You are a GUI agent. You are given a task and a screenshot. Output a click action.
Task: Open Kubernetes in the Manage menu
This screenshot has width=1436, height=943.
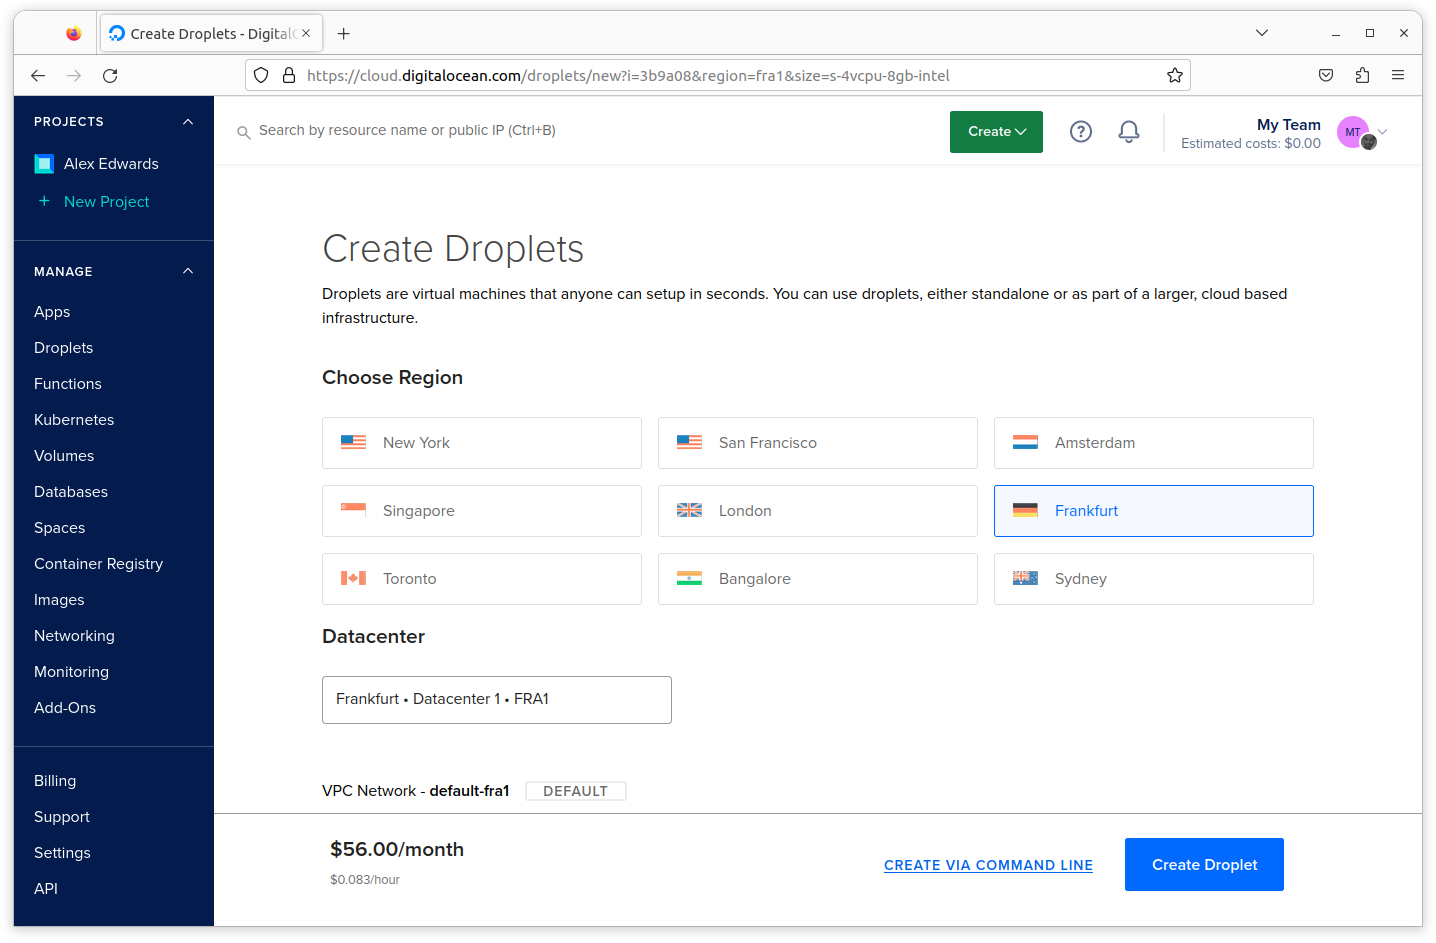tap(74, 420)
